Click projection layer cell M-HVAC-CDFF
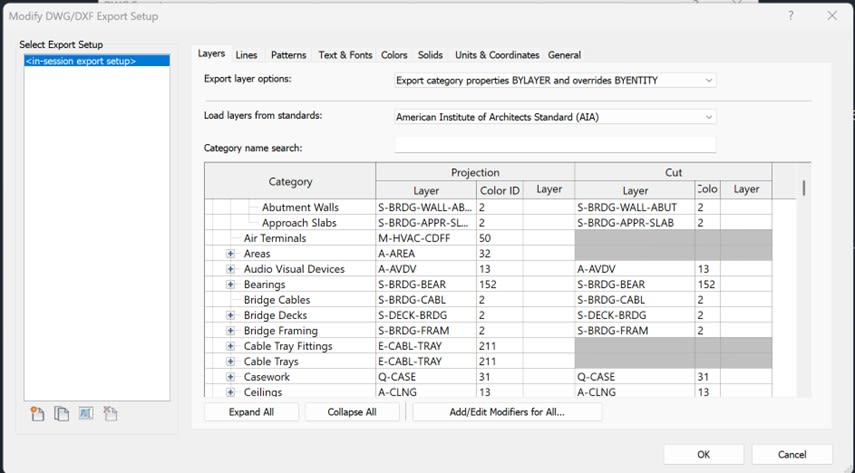This screenshot has height=473, width=855. point(426,238)
